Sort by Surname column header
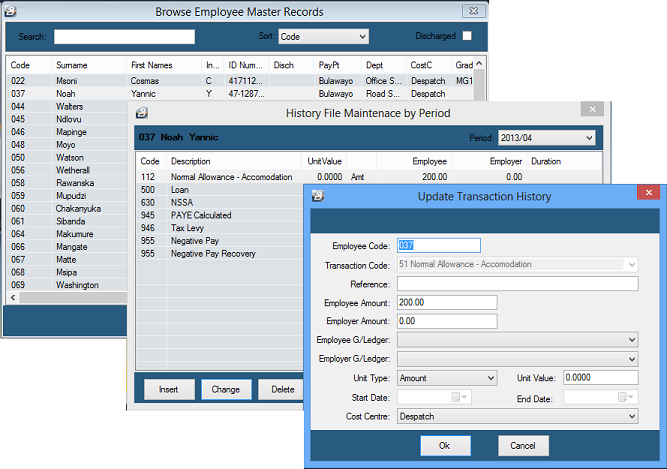Viewport: 667px width, 469px height. click(89, 65)
